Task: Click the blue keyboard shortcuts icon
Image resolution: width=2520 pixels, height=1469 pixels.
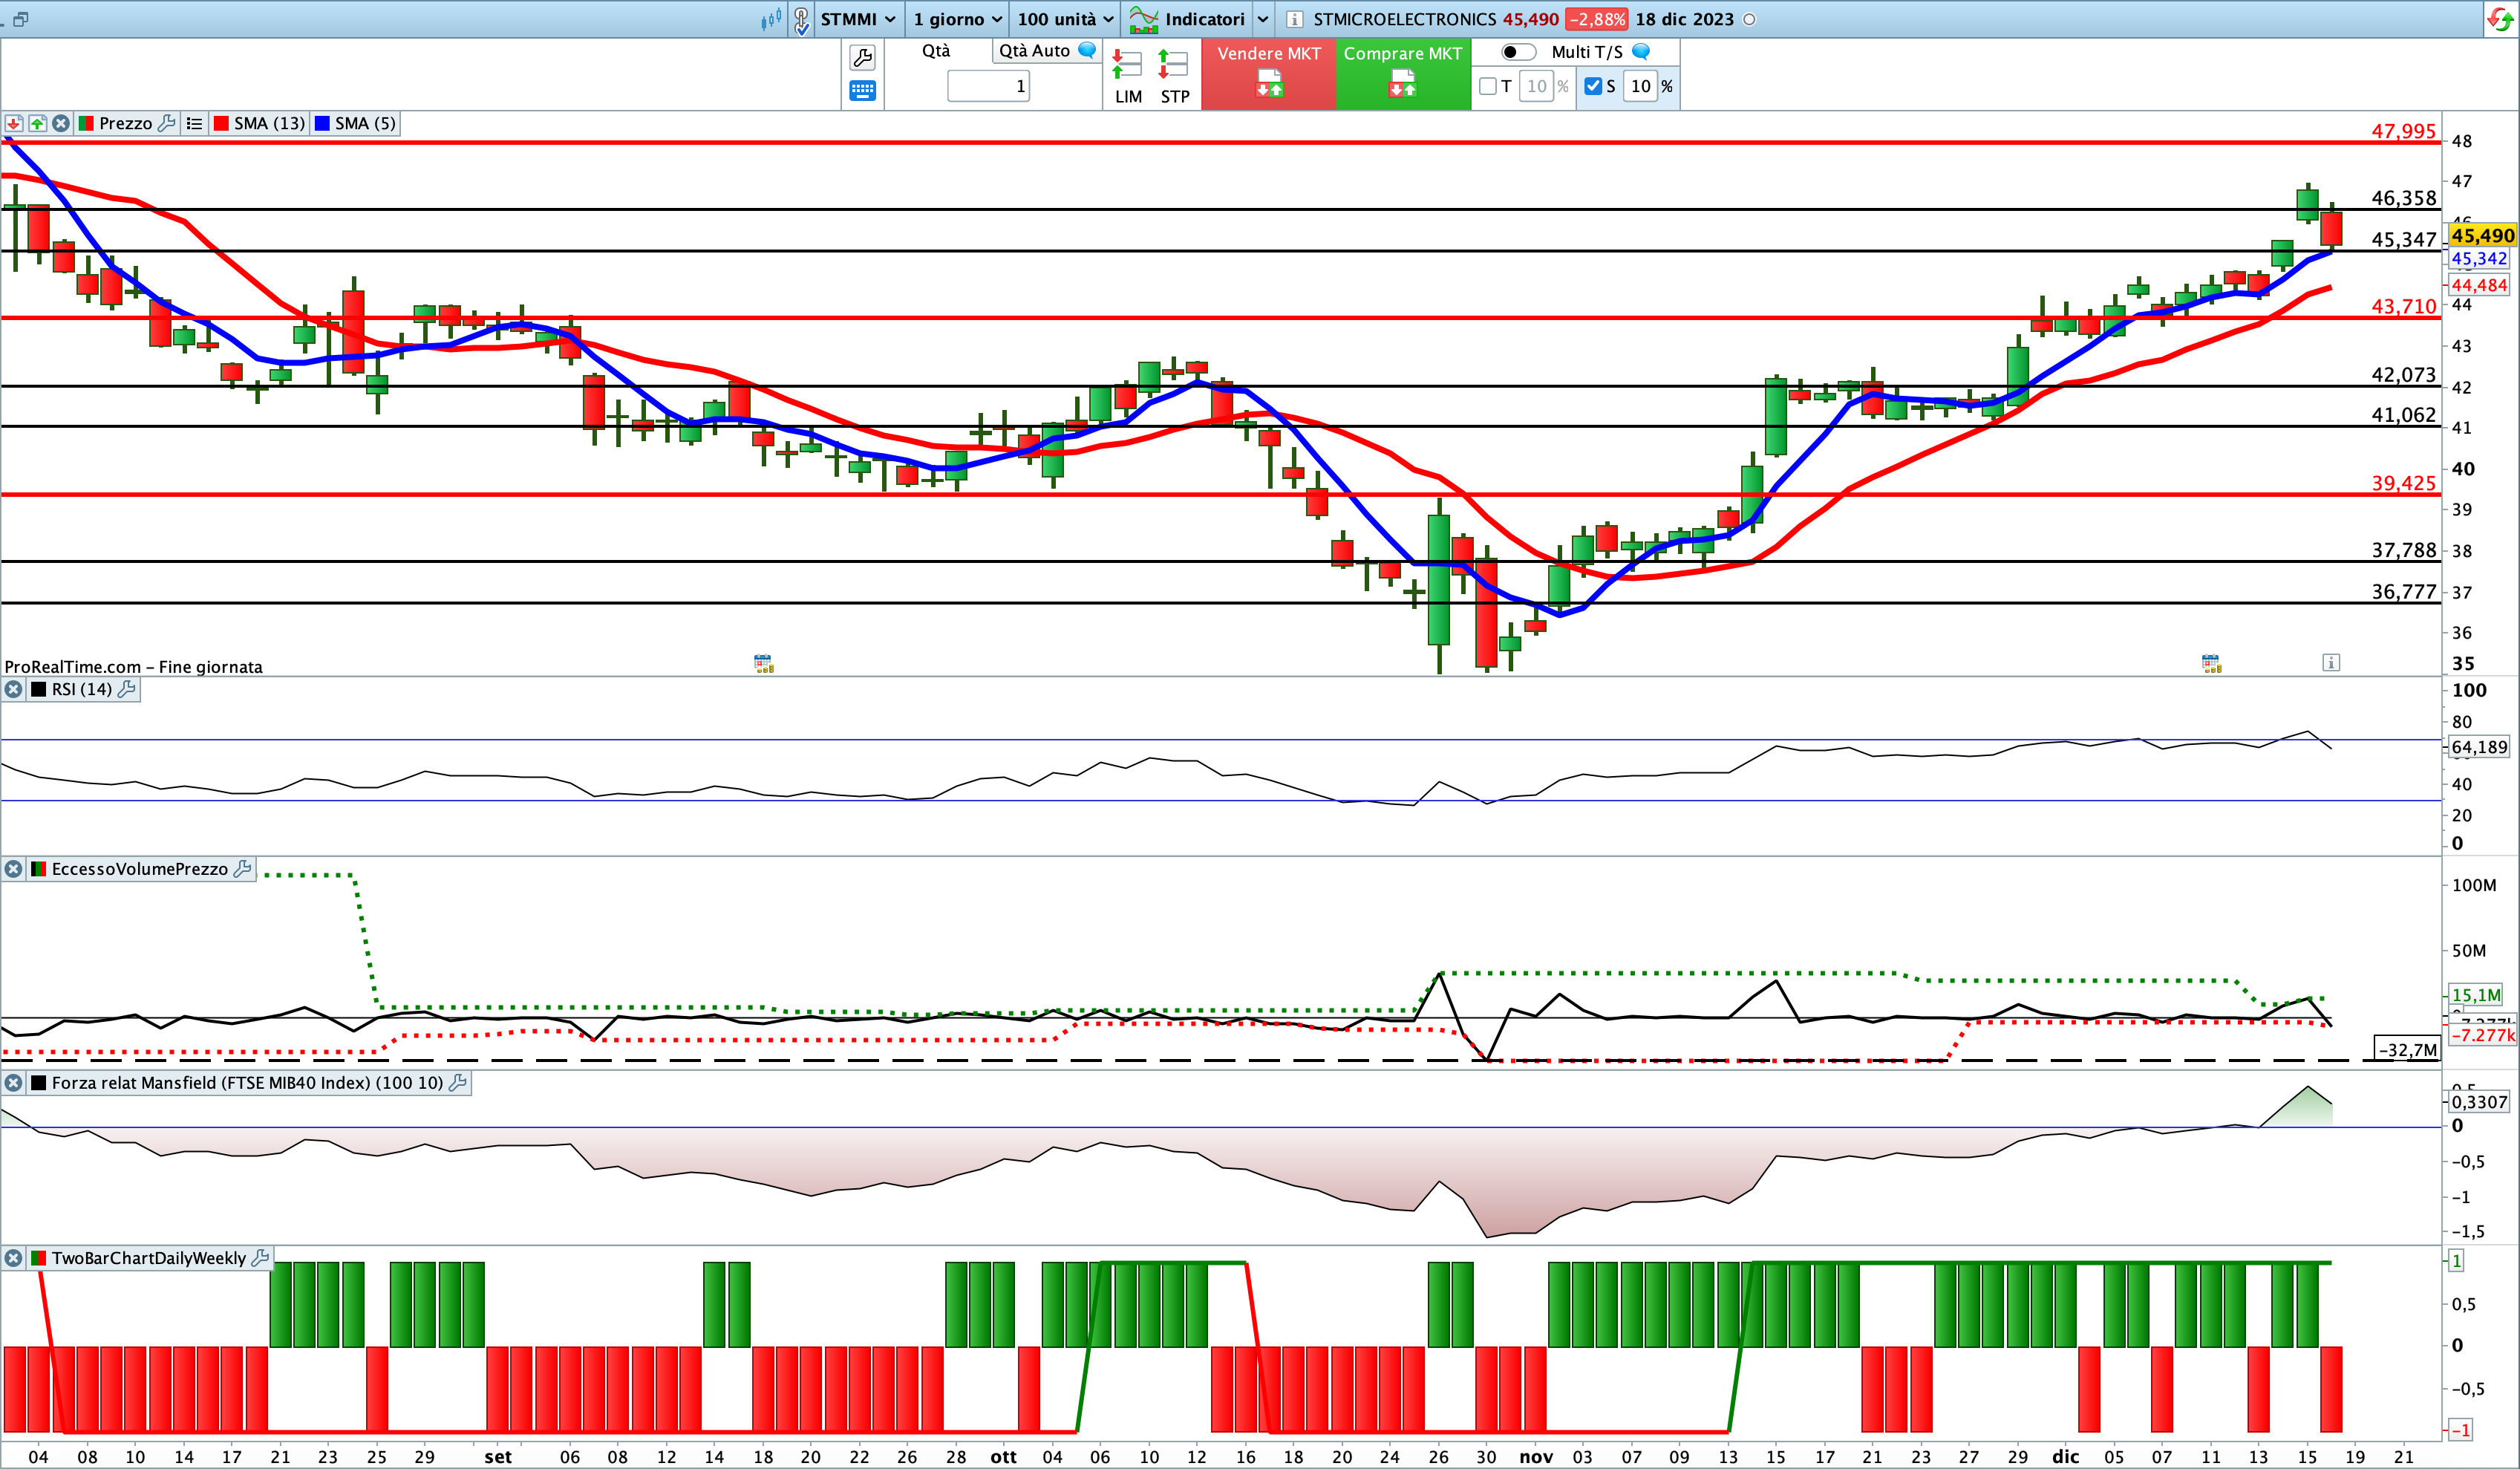Action: [x=862, y=91]
